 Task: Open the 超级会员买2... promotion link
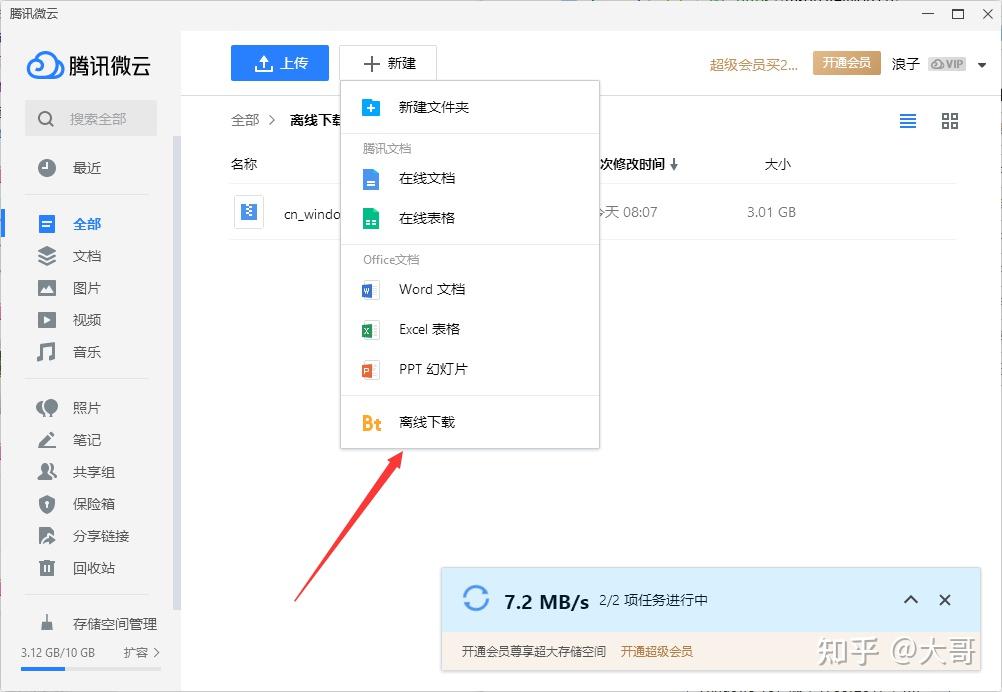[753, 65]
